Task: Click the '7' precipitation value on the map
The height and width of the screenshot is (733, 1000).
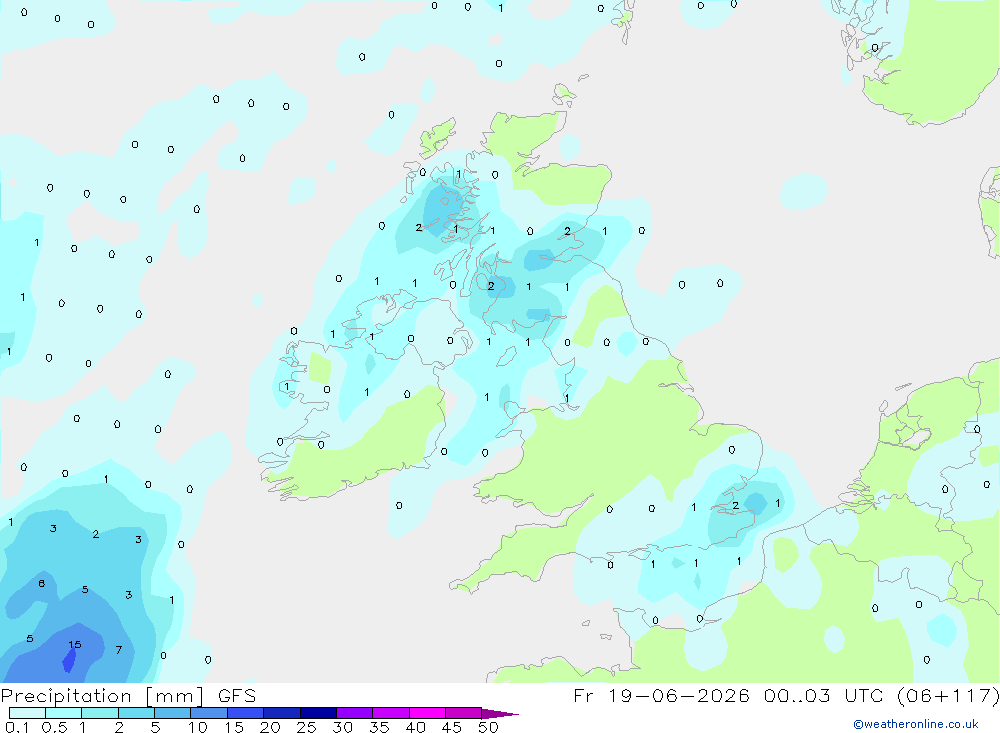Action: point(119,650)
